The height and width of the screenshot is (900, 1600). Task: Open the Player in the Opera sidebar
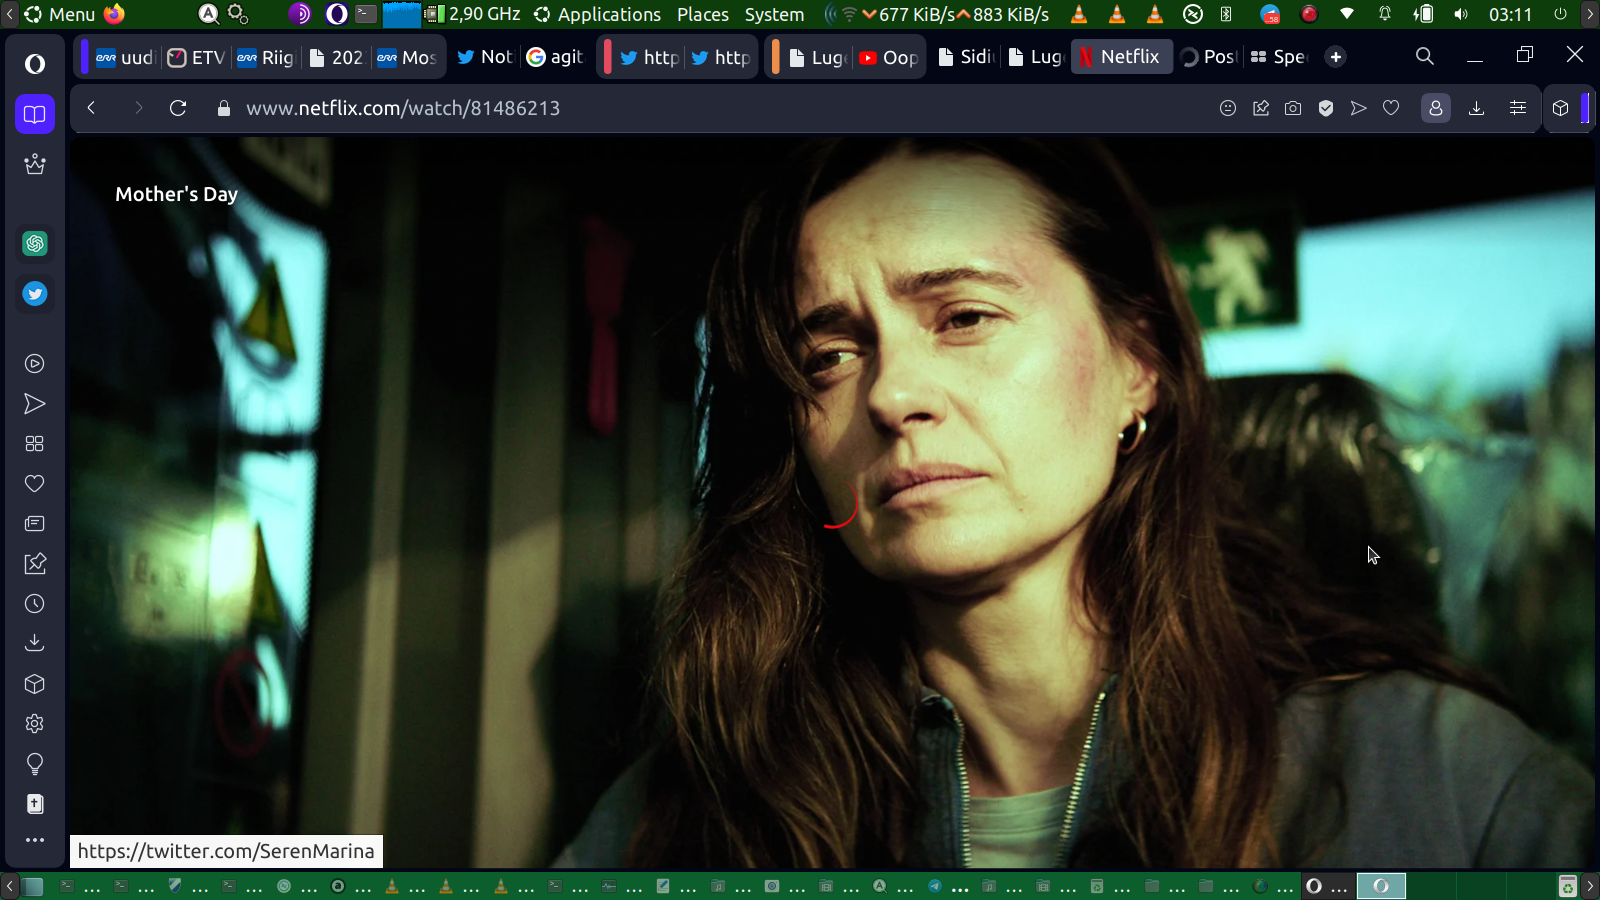click(x=35, y=364)
